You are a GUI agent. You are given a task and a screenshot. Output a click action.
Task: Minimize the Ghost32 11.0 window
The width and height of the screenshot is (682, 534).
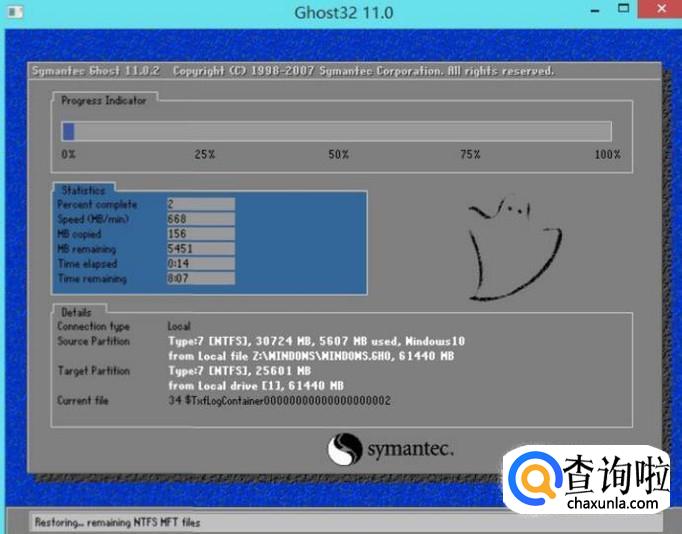click(595, 10)
